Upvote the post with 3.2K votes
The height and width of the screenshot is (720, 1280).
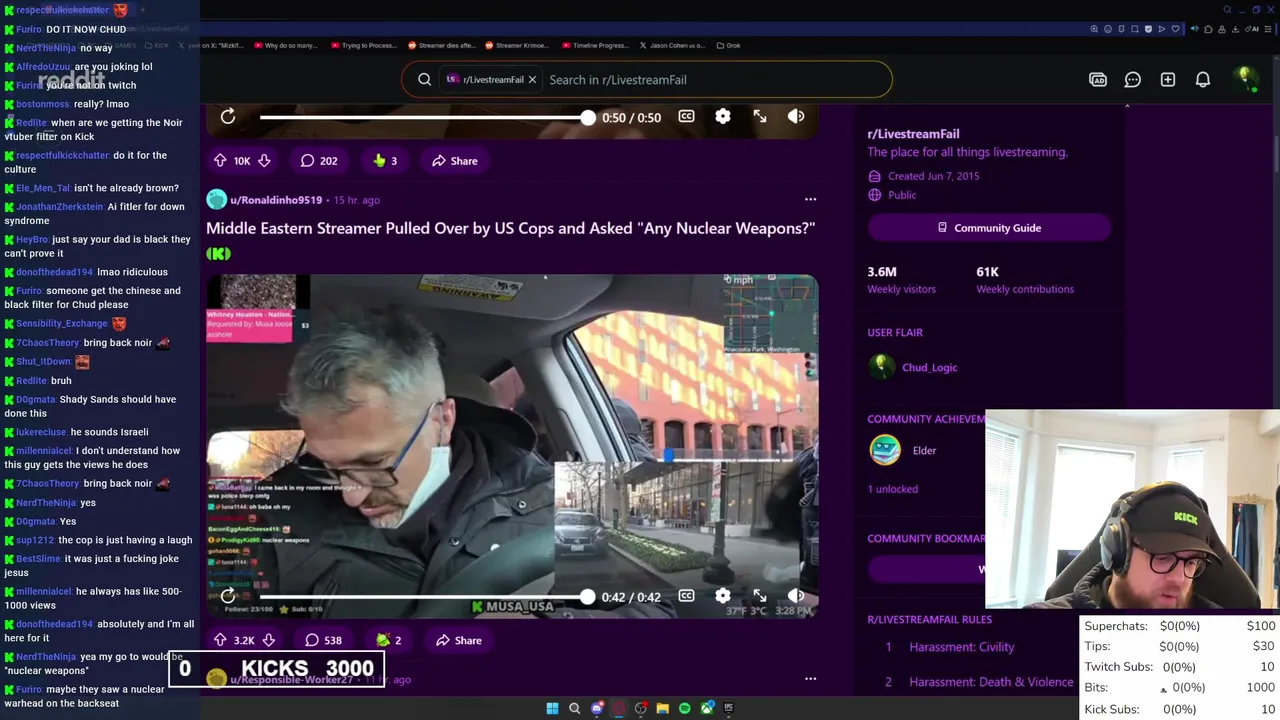[x=220, y=640]
